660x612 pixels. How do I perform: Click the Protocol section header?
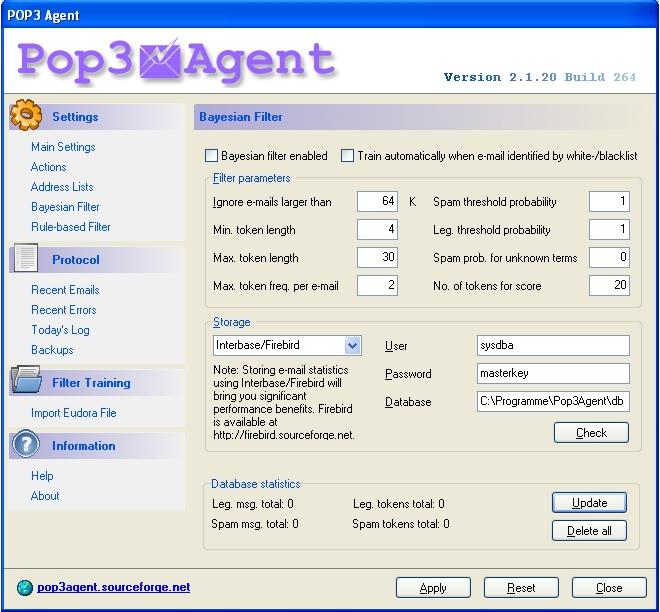(97, 260)
